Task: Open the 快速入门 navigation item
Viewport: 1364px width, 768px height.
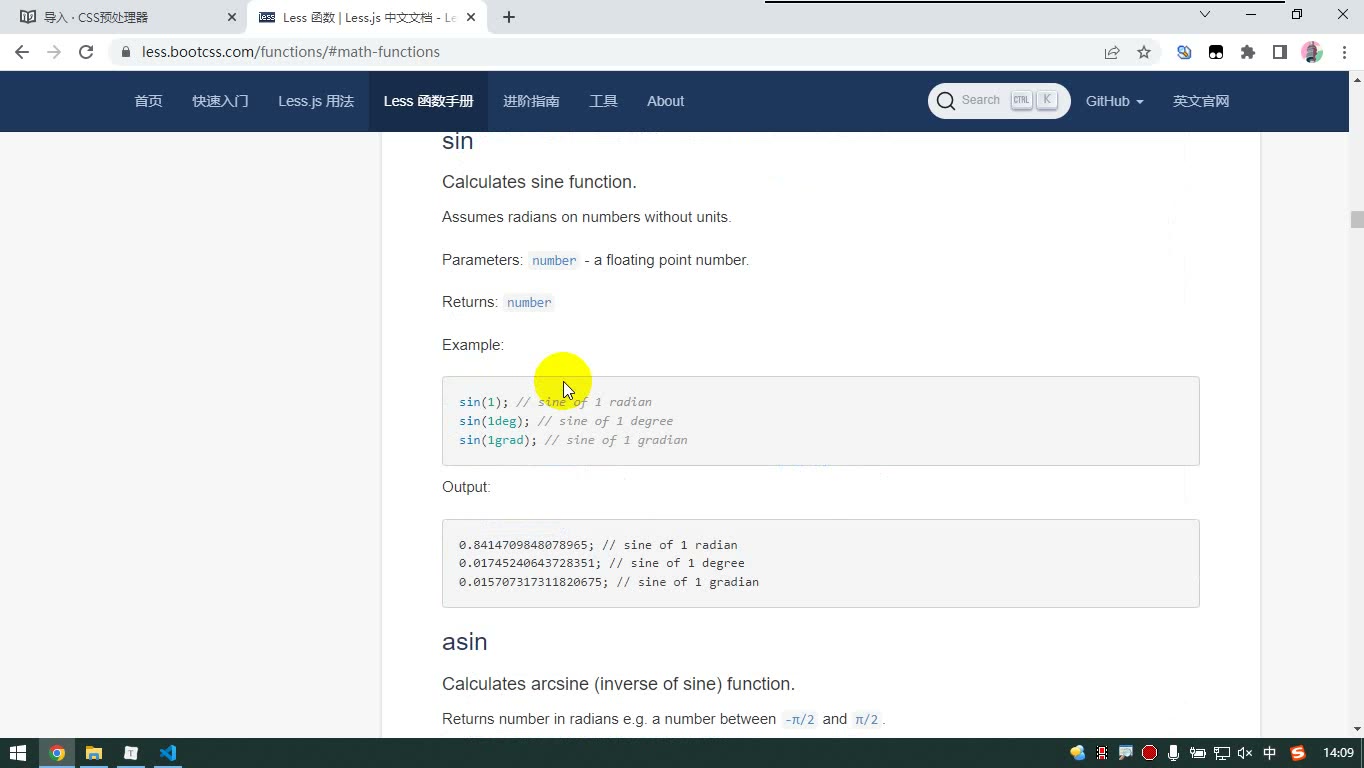Action: pyautogui.click(x=221, y=101)
